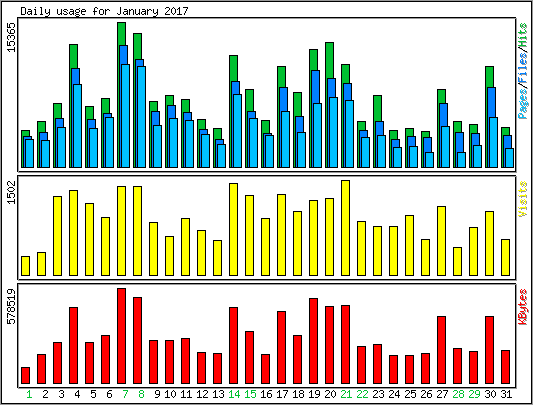Click the chart title 'Daily usage for January 2017'
Image resolution: width=533 pixels, height=405 pixels.
(x=104, y=11)
